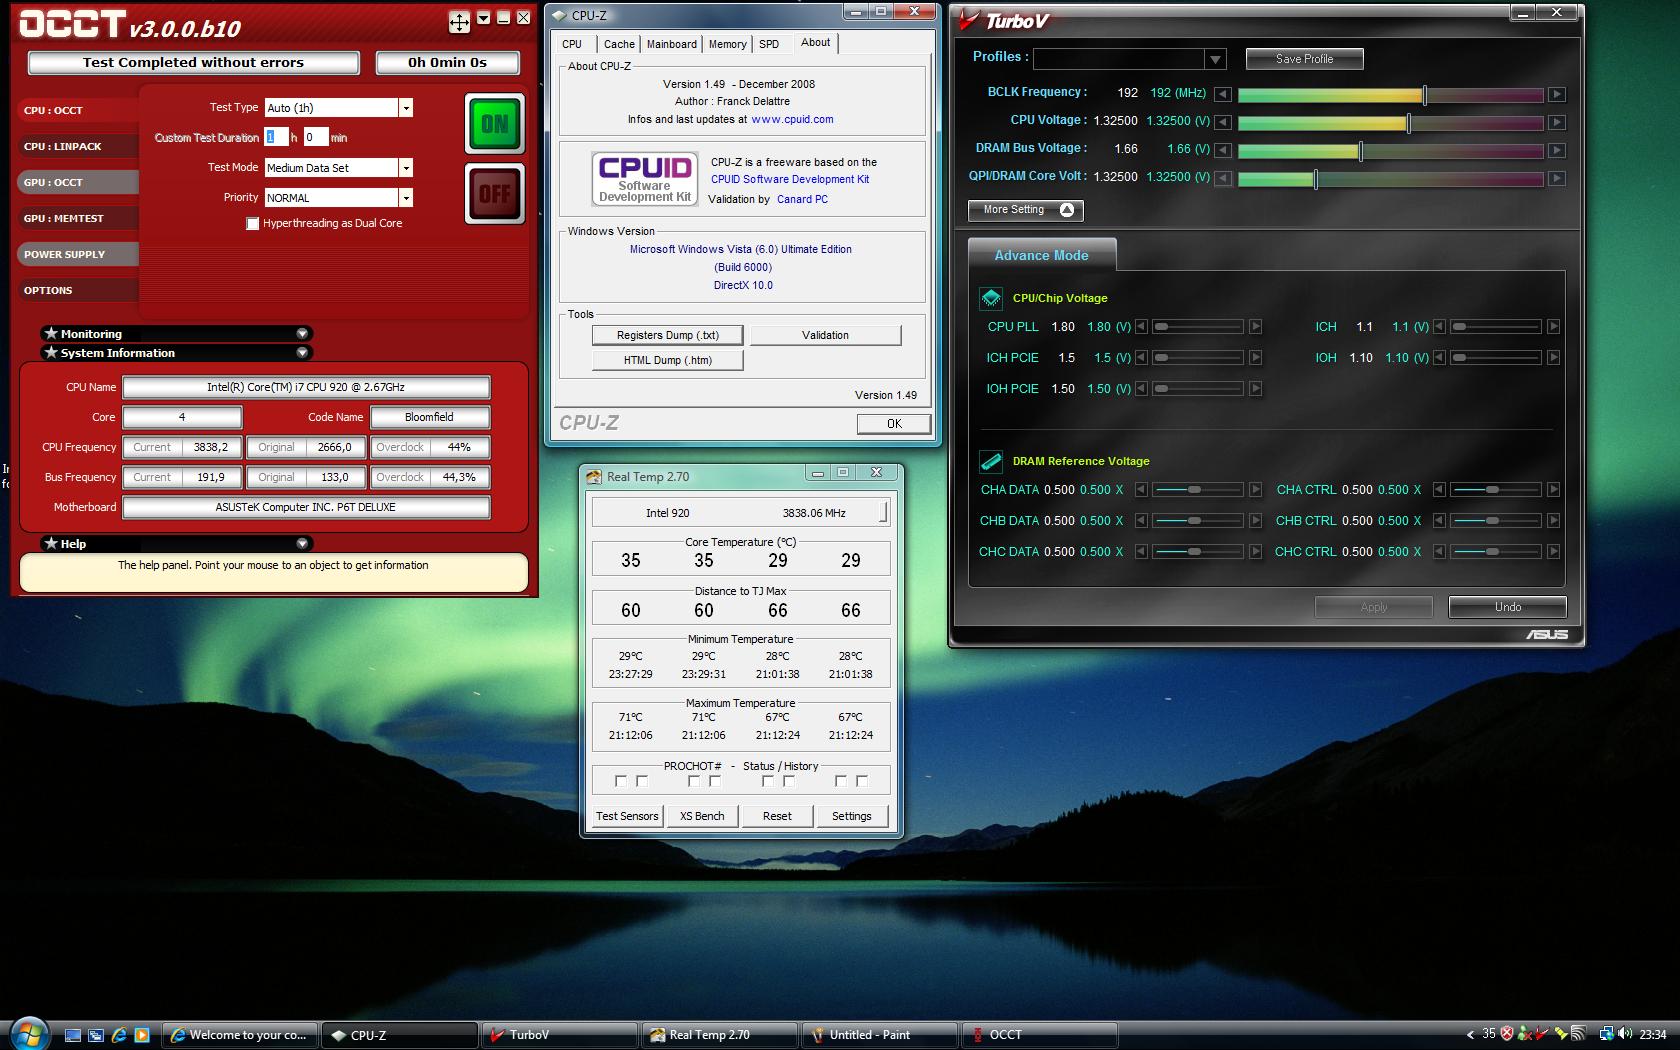The image size is (1680, 1050).
Task: Click Internet Explorer quick launch icon
Action: coord(118,1035)
